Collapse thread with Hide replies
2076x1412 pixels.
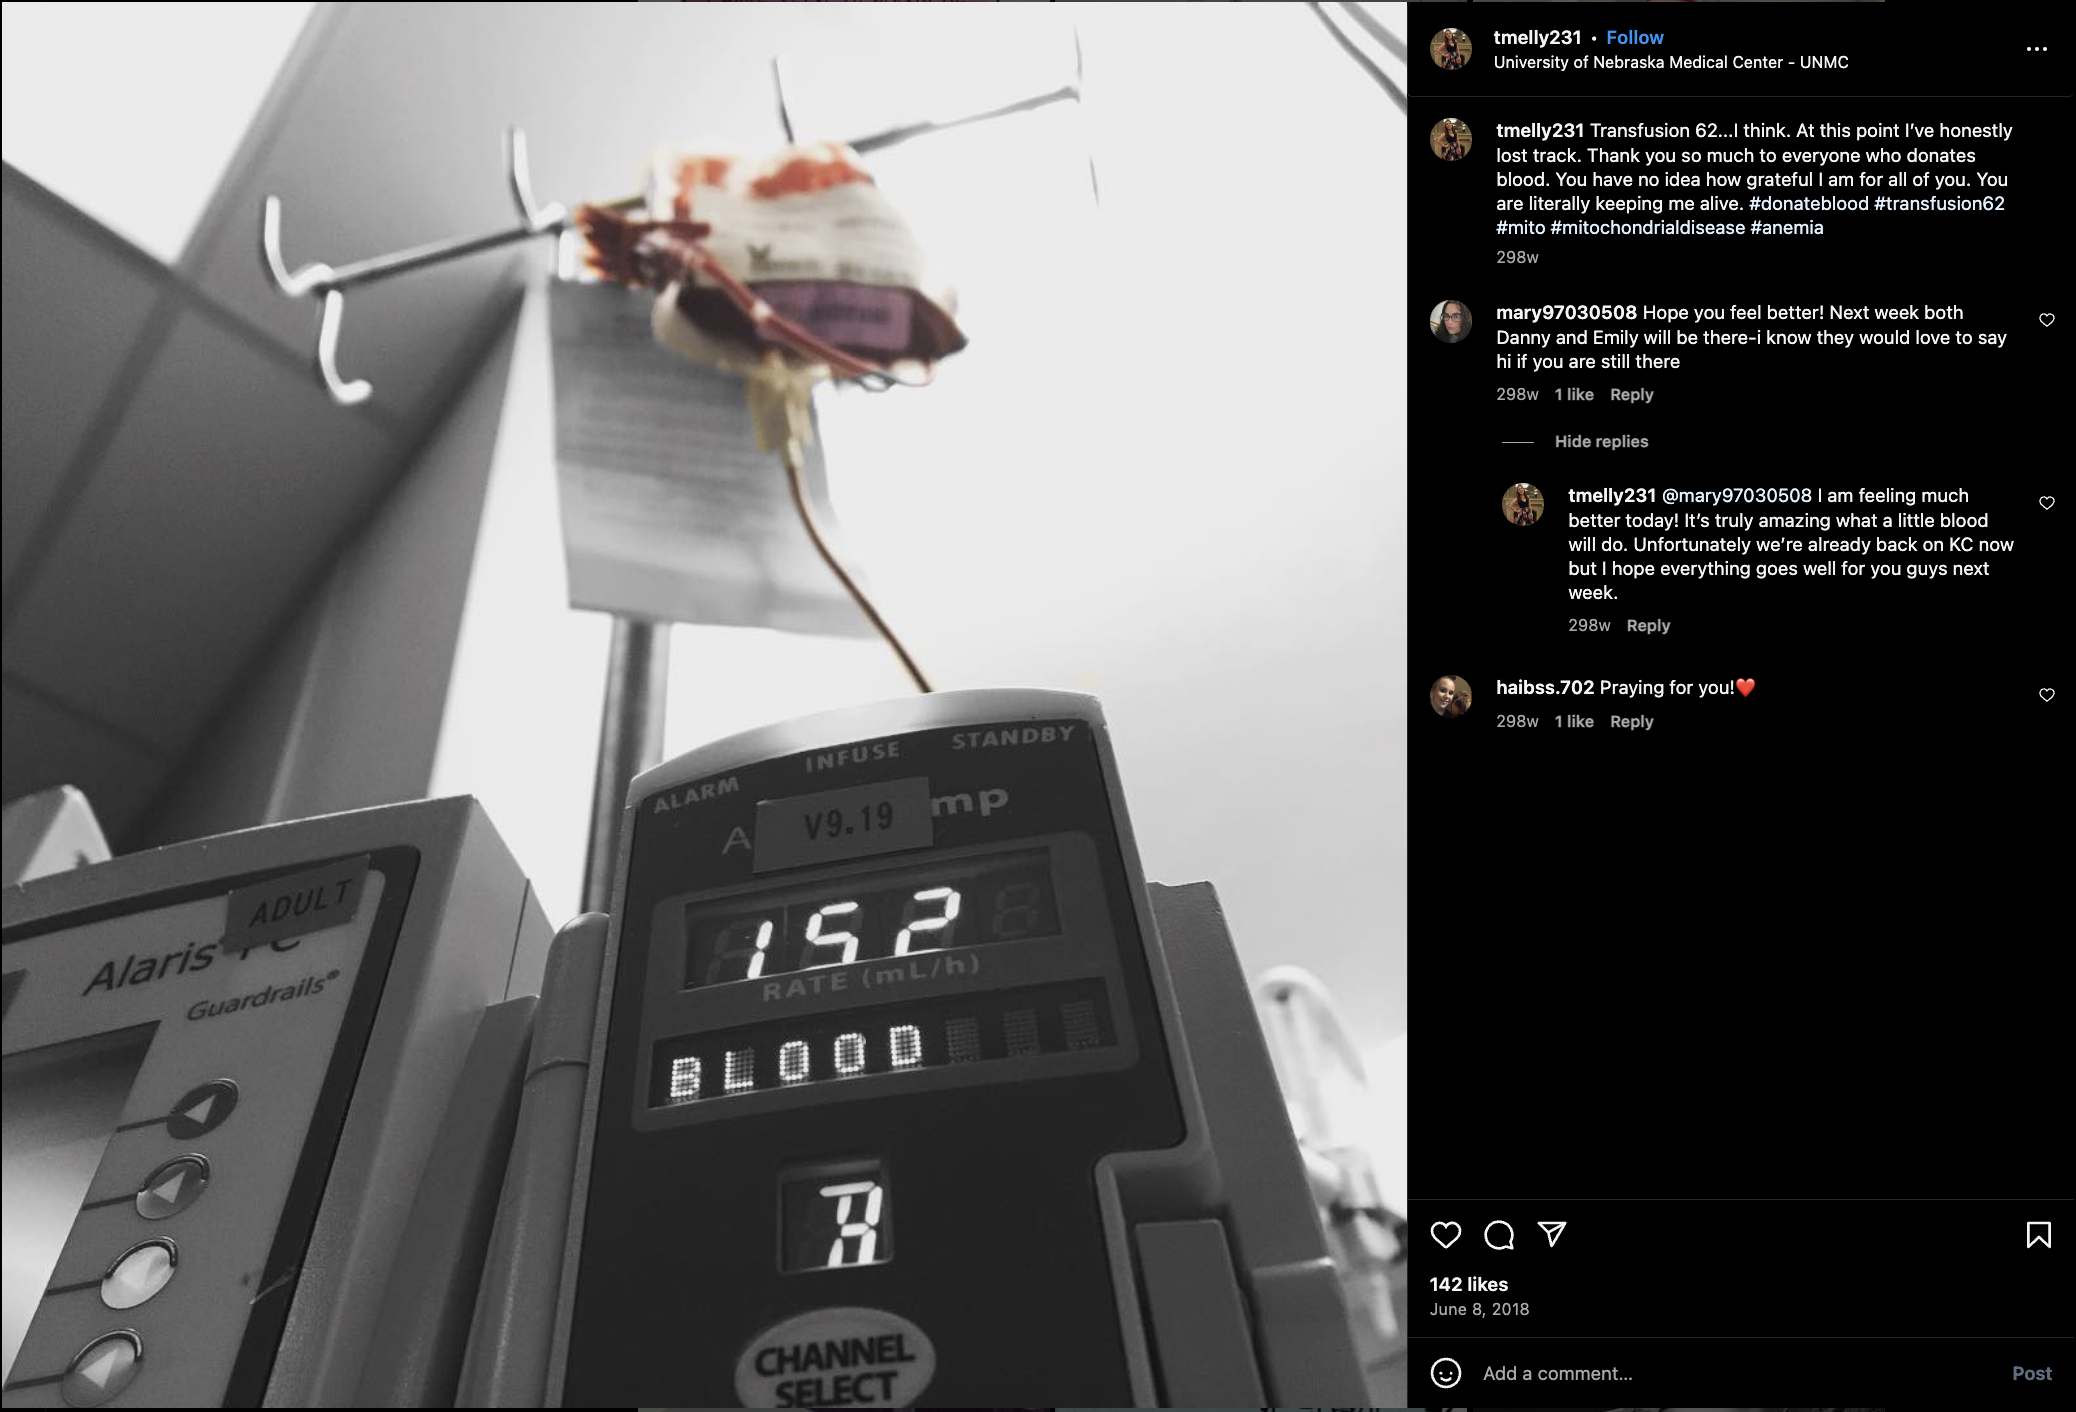(1601, 441)
